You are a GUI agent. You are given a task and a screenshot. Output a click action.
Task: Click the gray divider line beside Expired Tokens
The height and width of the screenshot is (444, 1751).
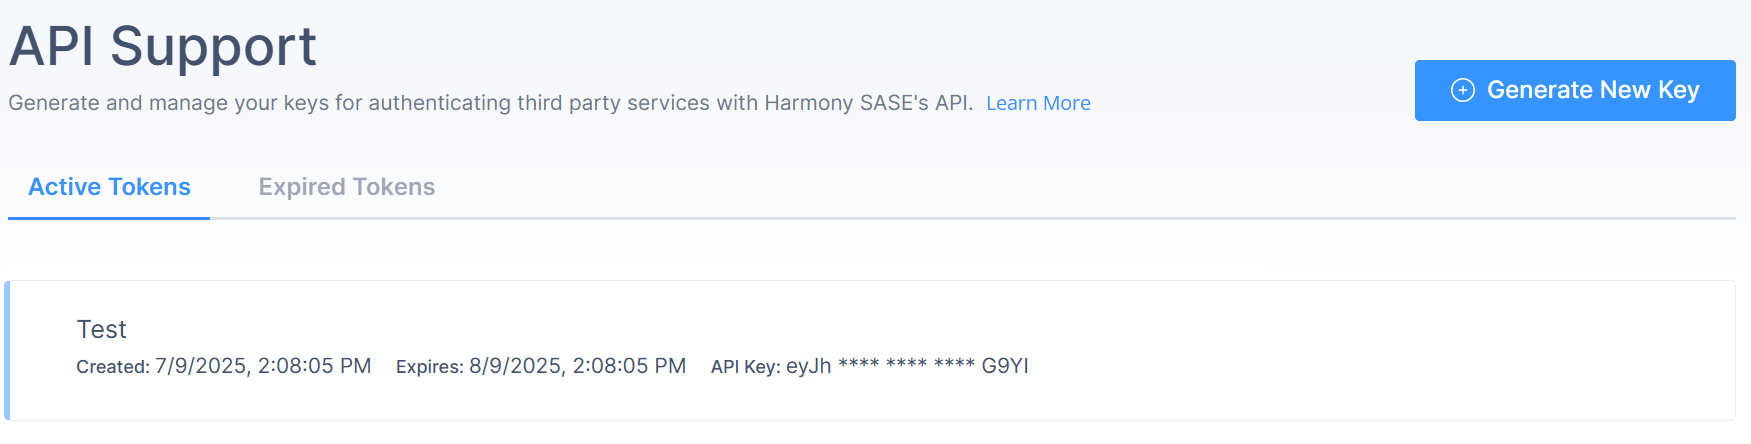coord(973,218)
